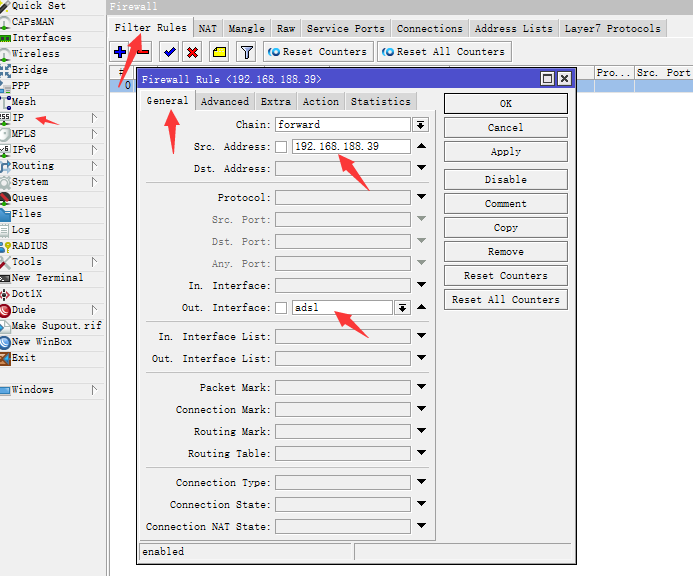693x576 pixels.
Task: Expand the Routing submenu in sidebar
Action: (x=94, y=166)
